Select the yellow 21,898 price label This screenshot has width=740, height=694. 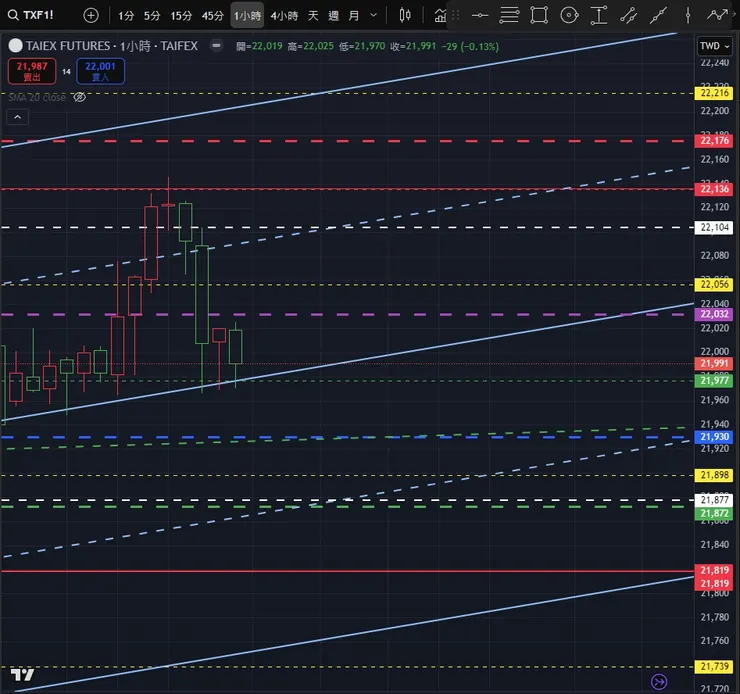click(x=714, y=475)
